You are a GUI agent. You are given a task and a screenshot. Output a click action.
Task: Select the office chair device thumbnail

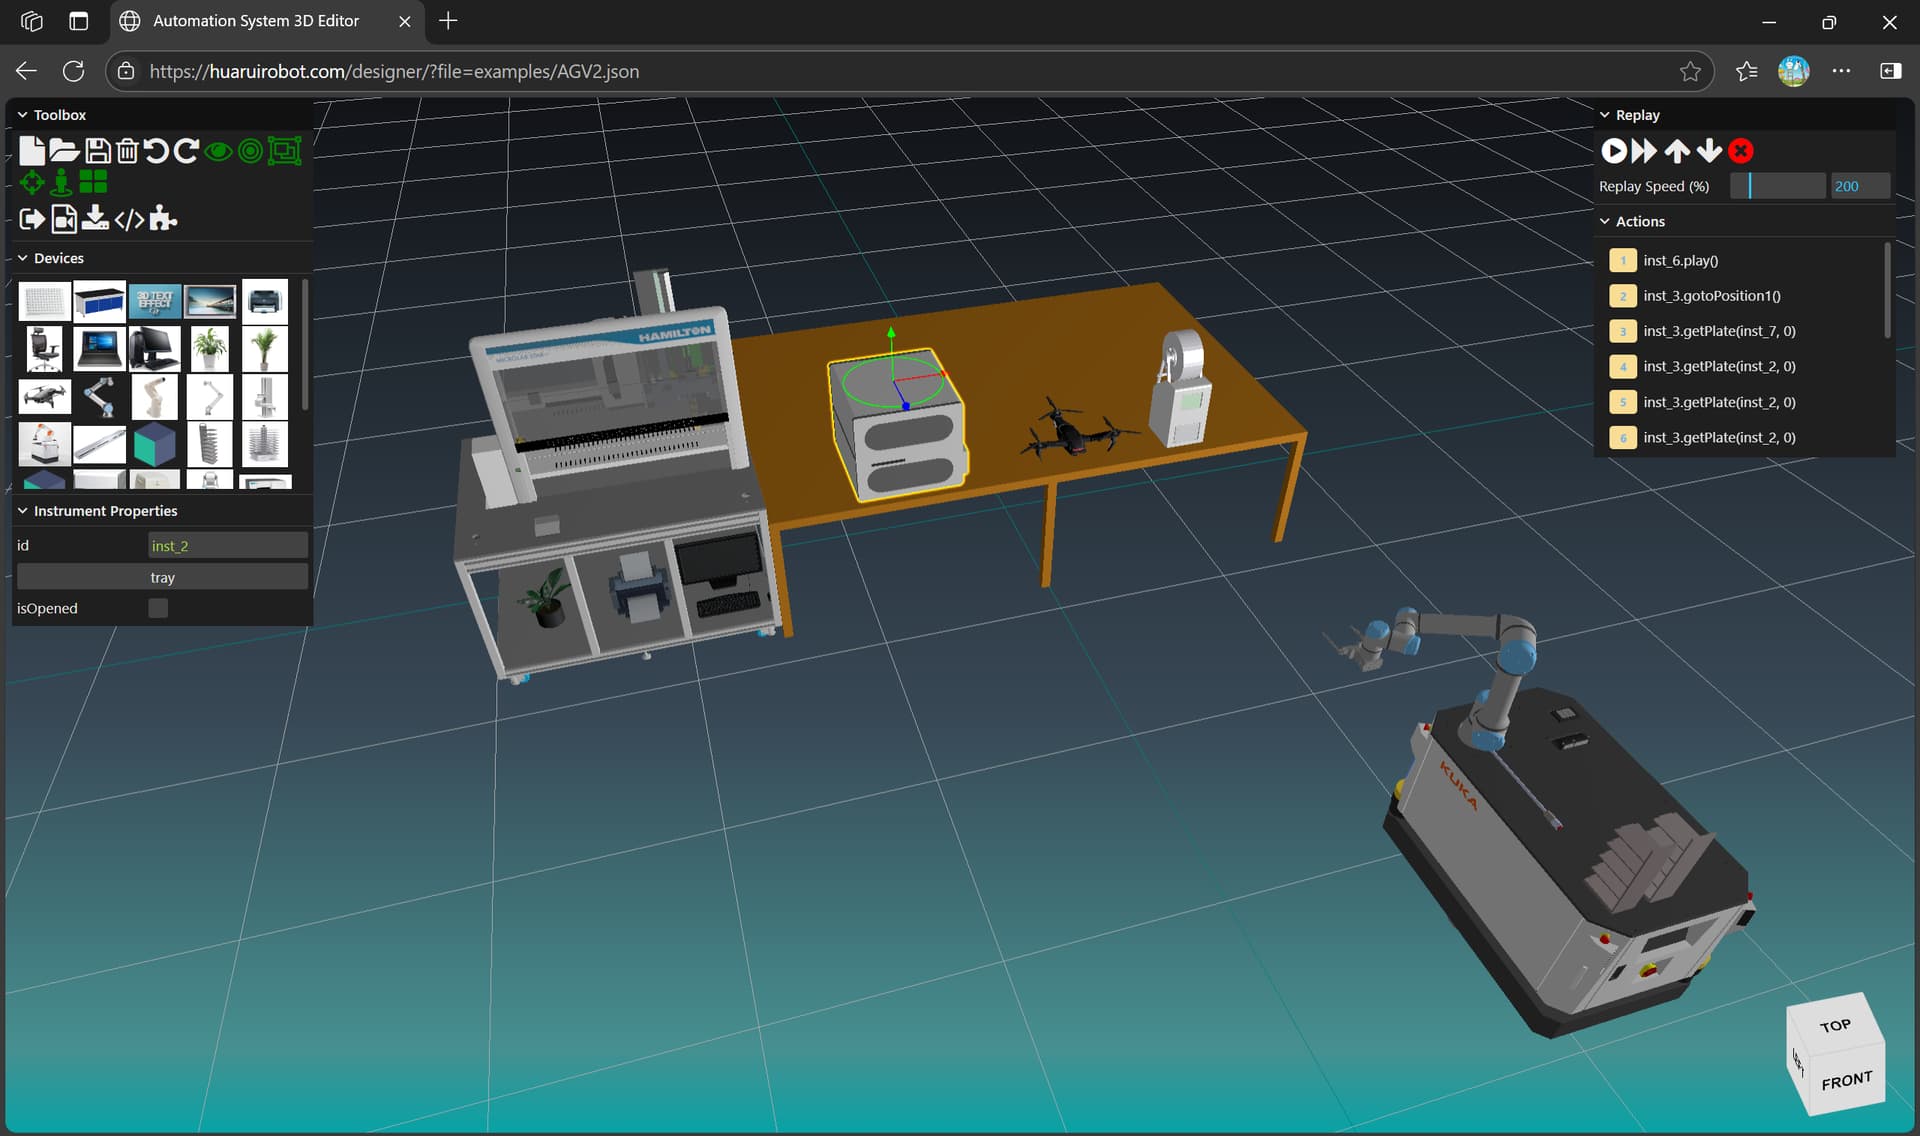click(44, 349)
